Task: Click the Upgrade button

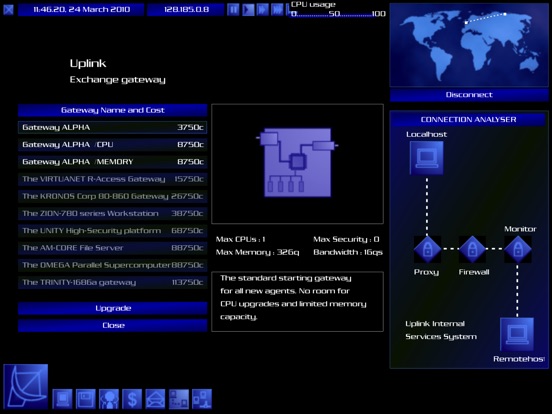Action: pos(113,308)
